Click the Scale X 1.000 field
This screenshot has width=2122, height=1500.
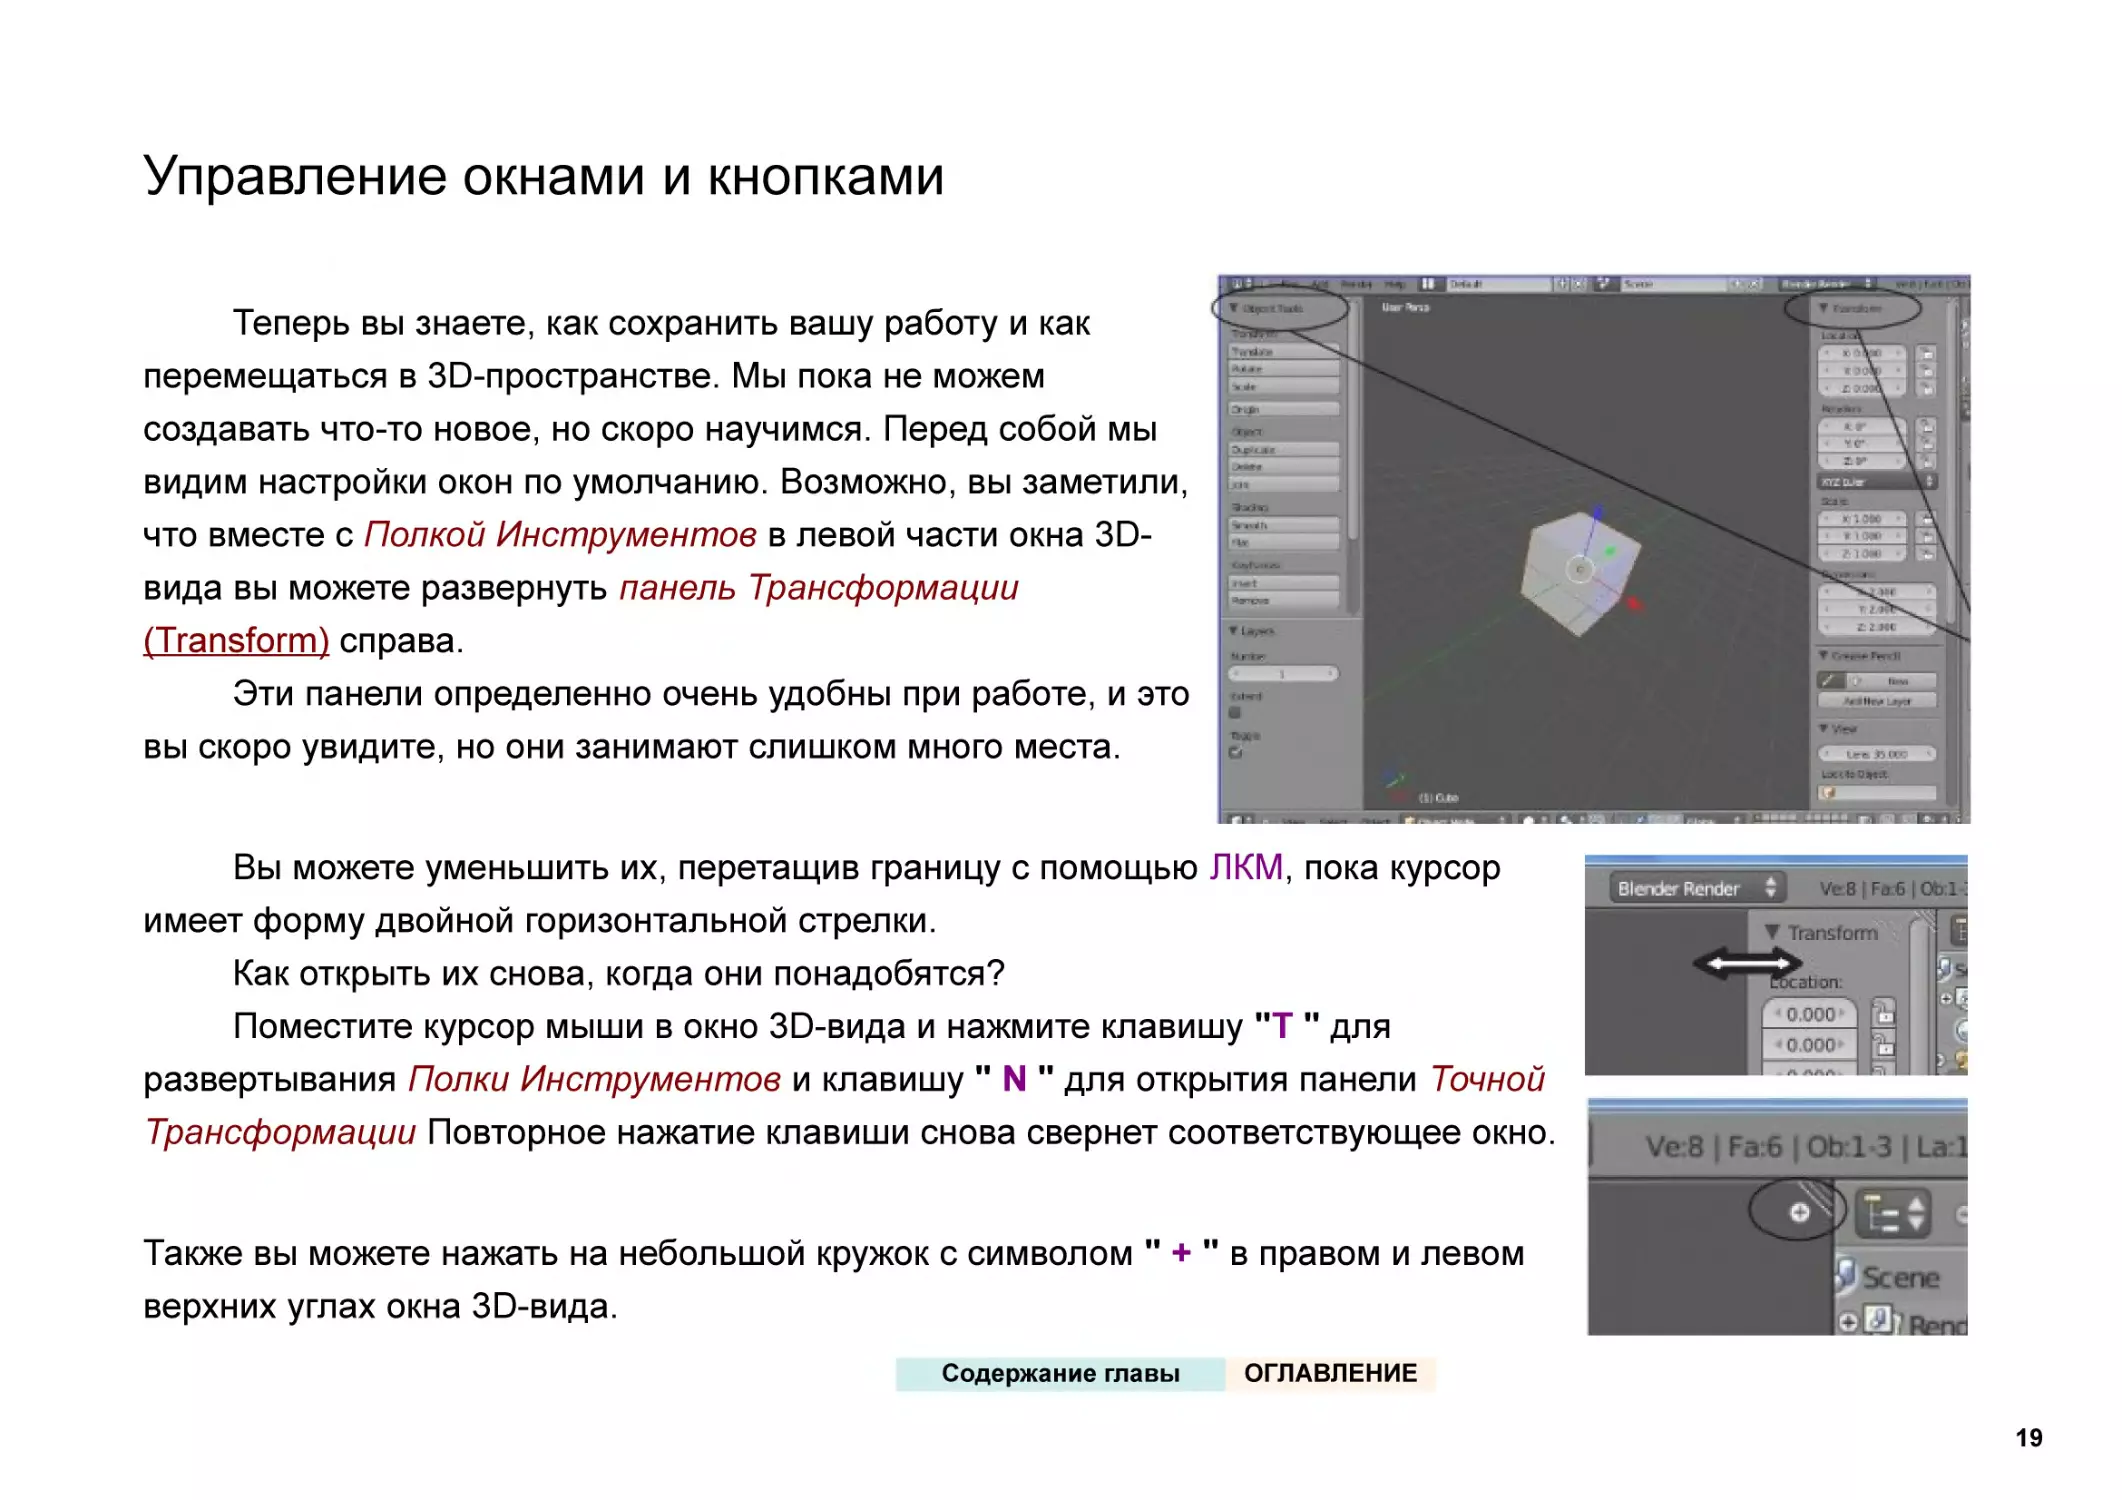point(1863,518)
